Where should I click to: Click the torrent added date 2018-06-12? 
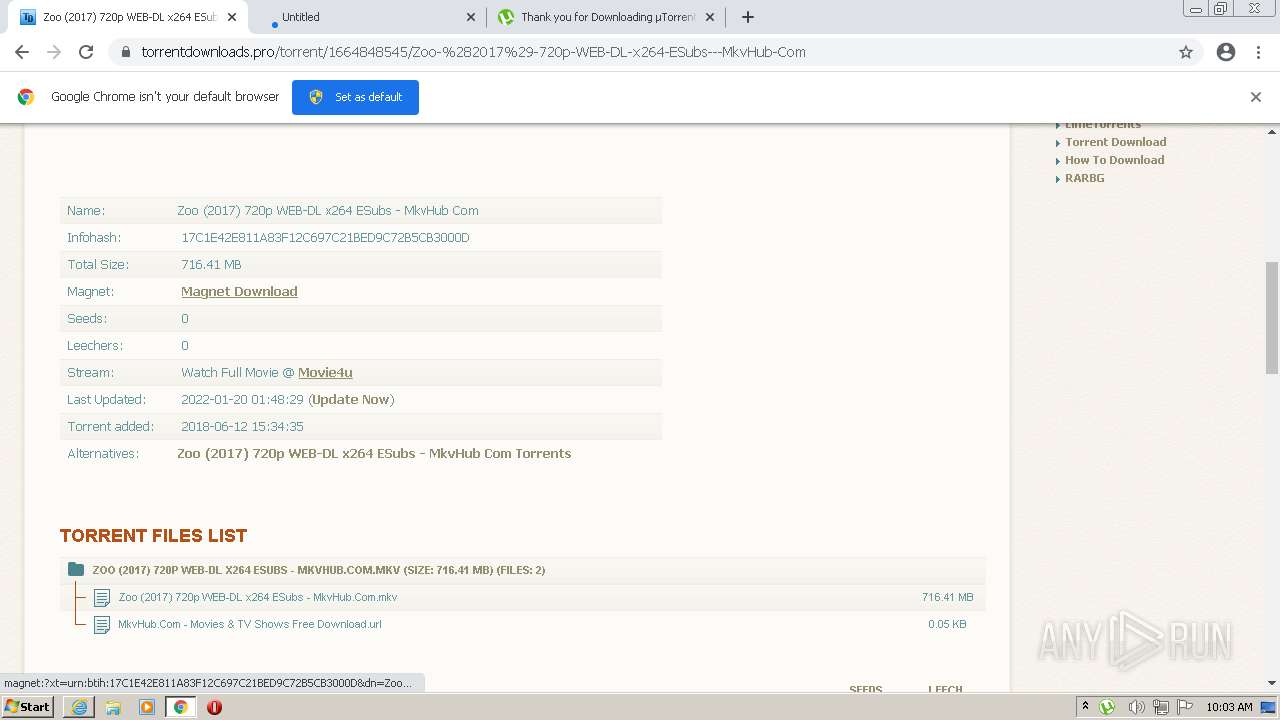point(242,427)
